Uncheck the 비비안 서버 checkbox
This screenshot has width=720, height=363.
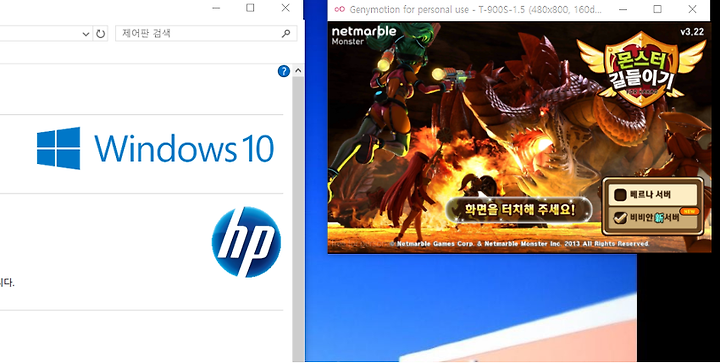point(620,217)
